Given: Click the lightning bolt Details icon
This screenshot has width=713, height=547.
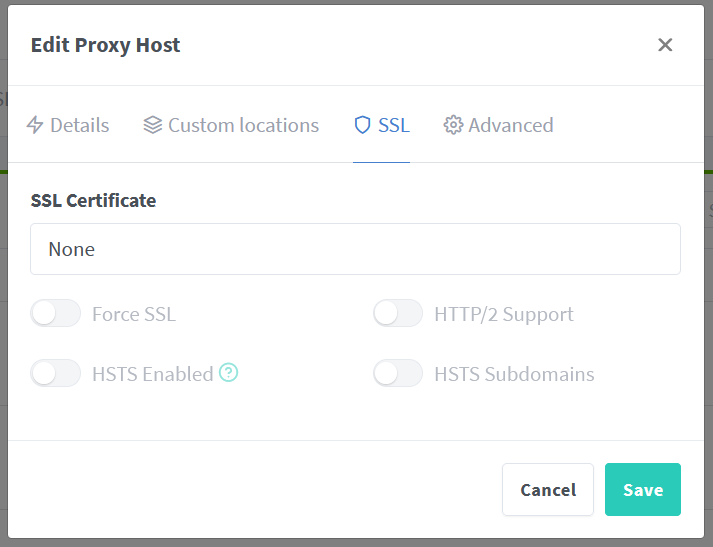Looking at the screenshot, I should tap(35, 125).
